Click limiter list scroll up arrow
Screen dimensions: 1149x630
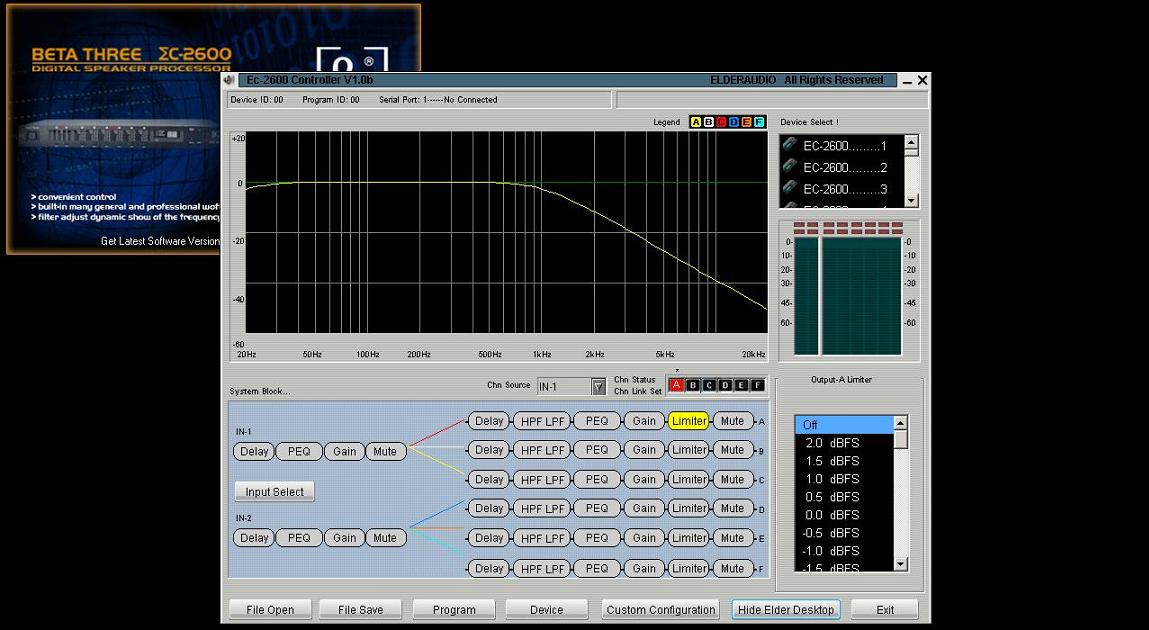[x=901, y=423]
